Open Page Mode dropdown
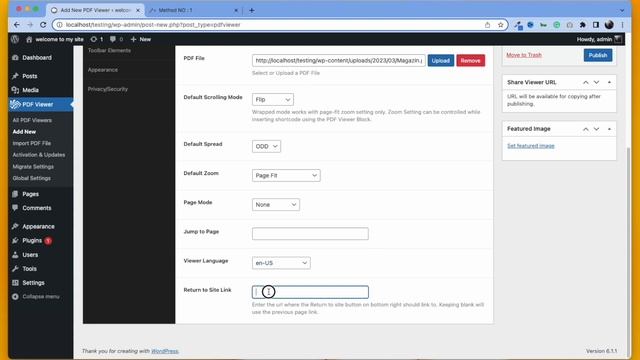Image resolution: width=640 pixels, height=360 pixels. (x=276, y=204)
